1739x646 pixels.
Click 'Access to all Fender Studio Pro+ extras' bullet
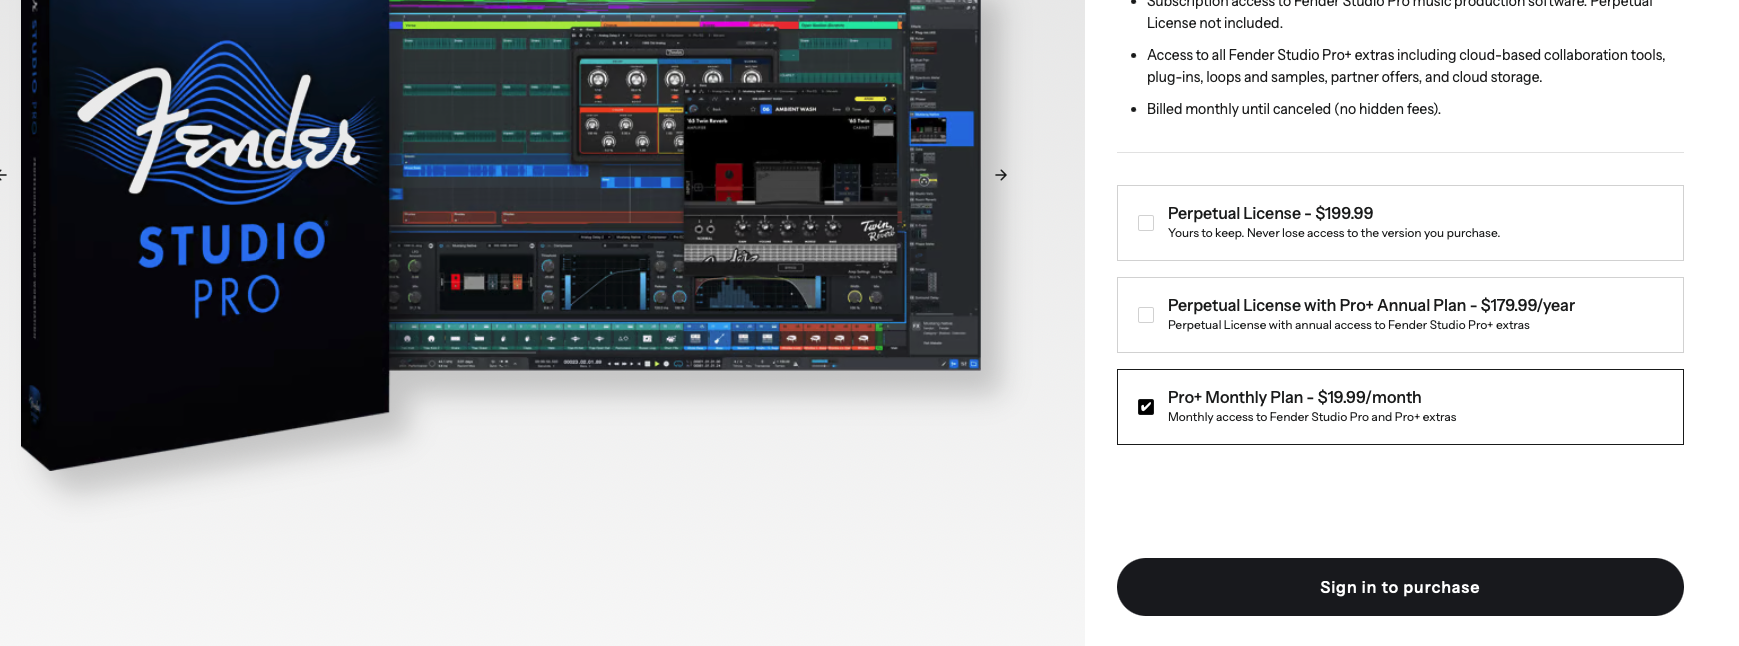[x=1406, y=66]
